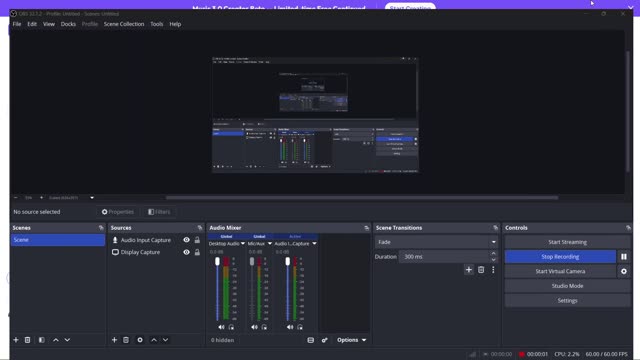Move the selected scene up

click(x=56, y=340)
